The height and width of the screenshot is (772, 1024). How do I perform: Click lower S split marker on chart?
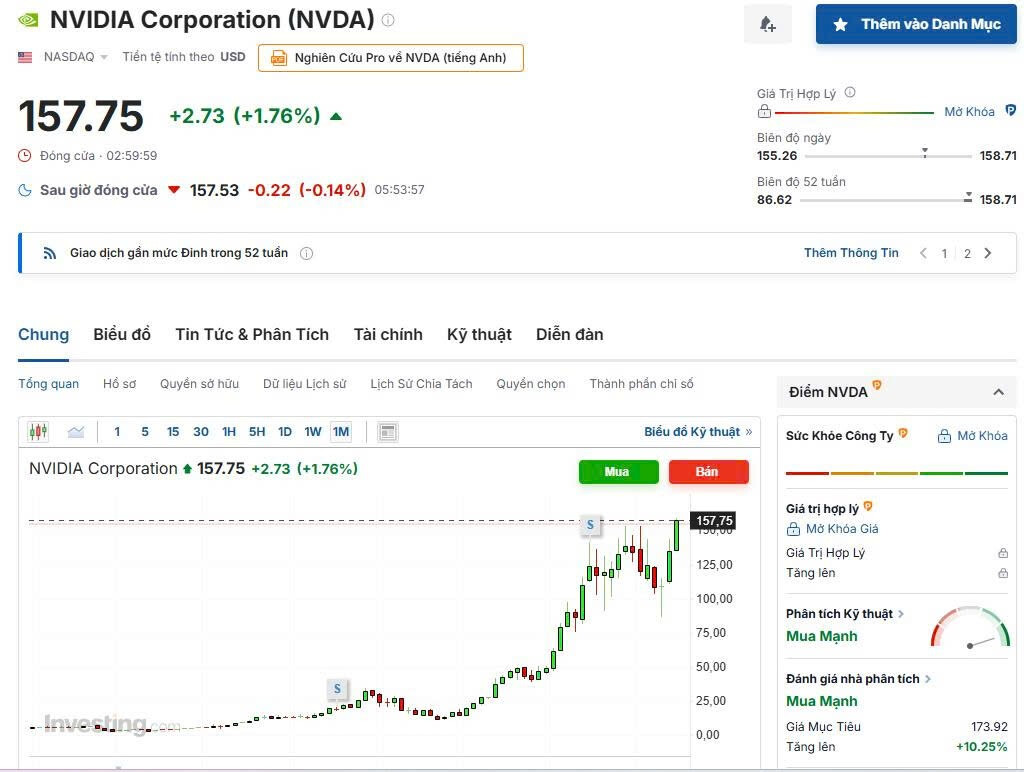[x=337, y=688]
